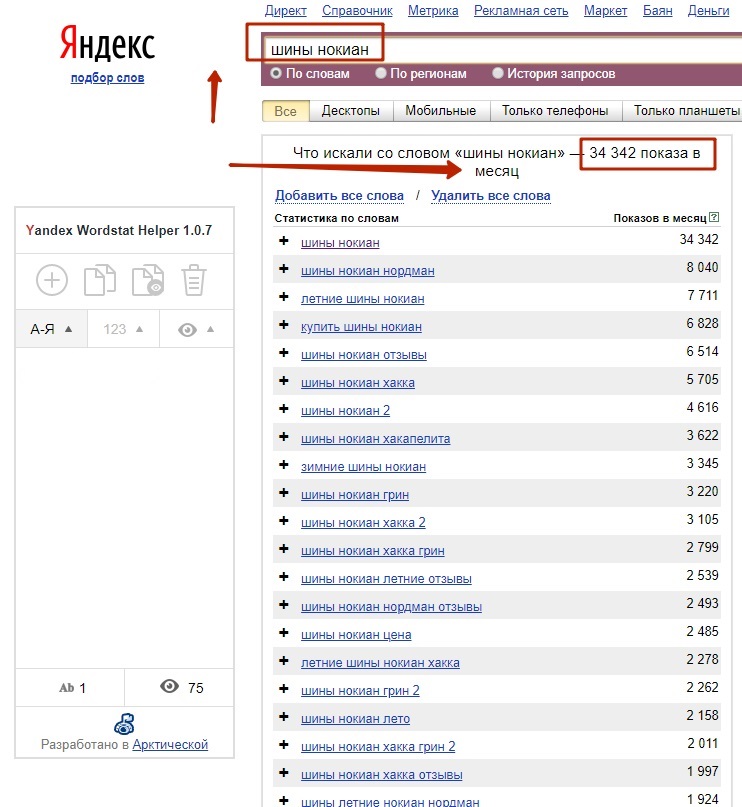Focus the search query input field
742x807 pixels.
[x=503, y=50]
